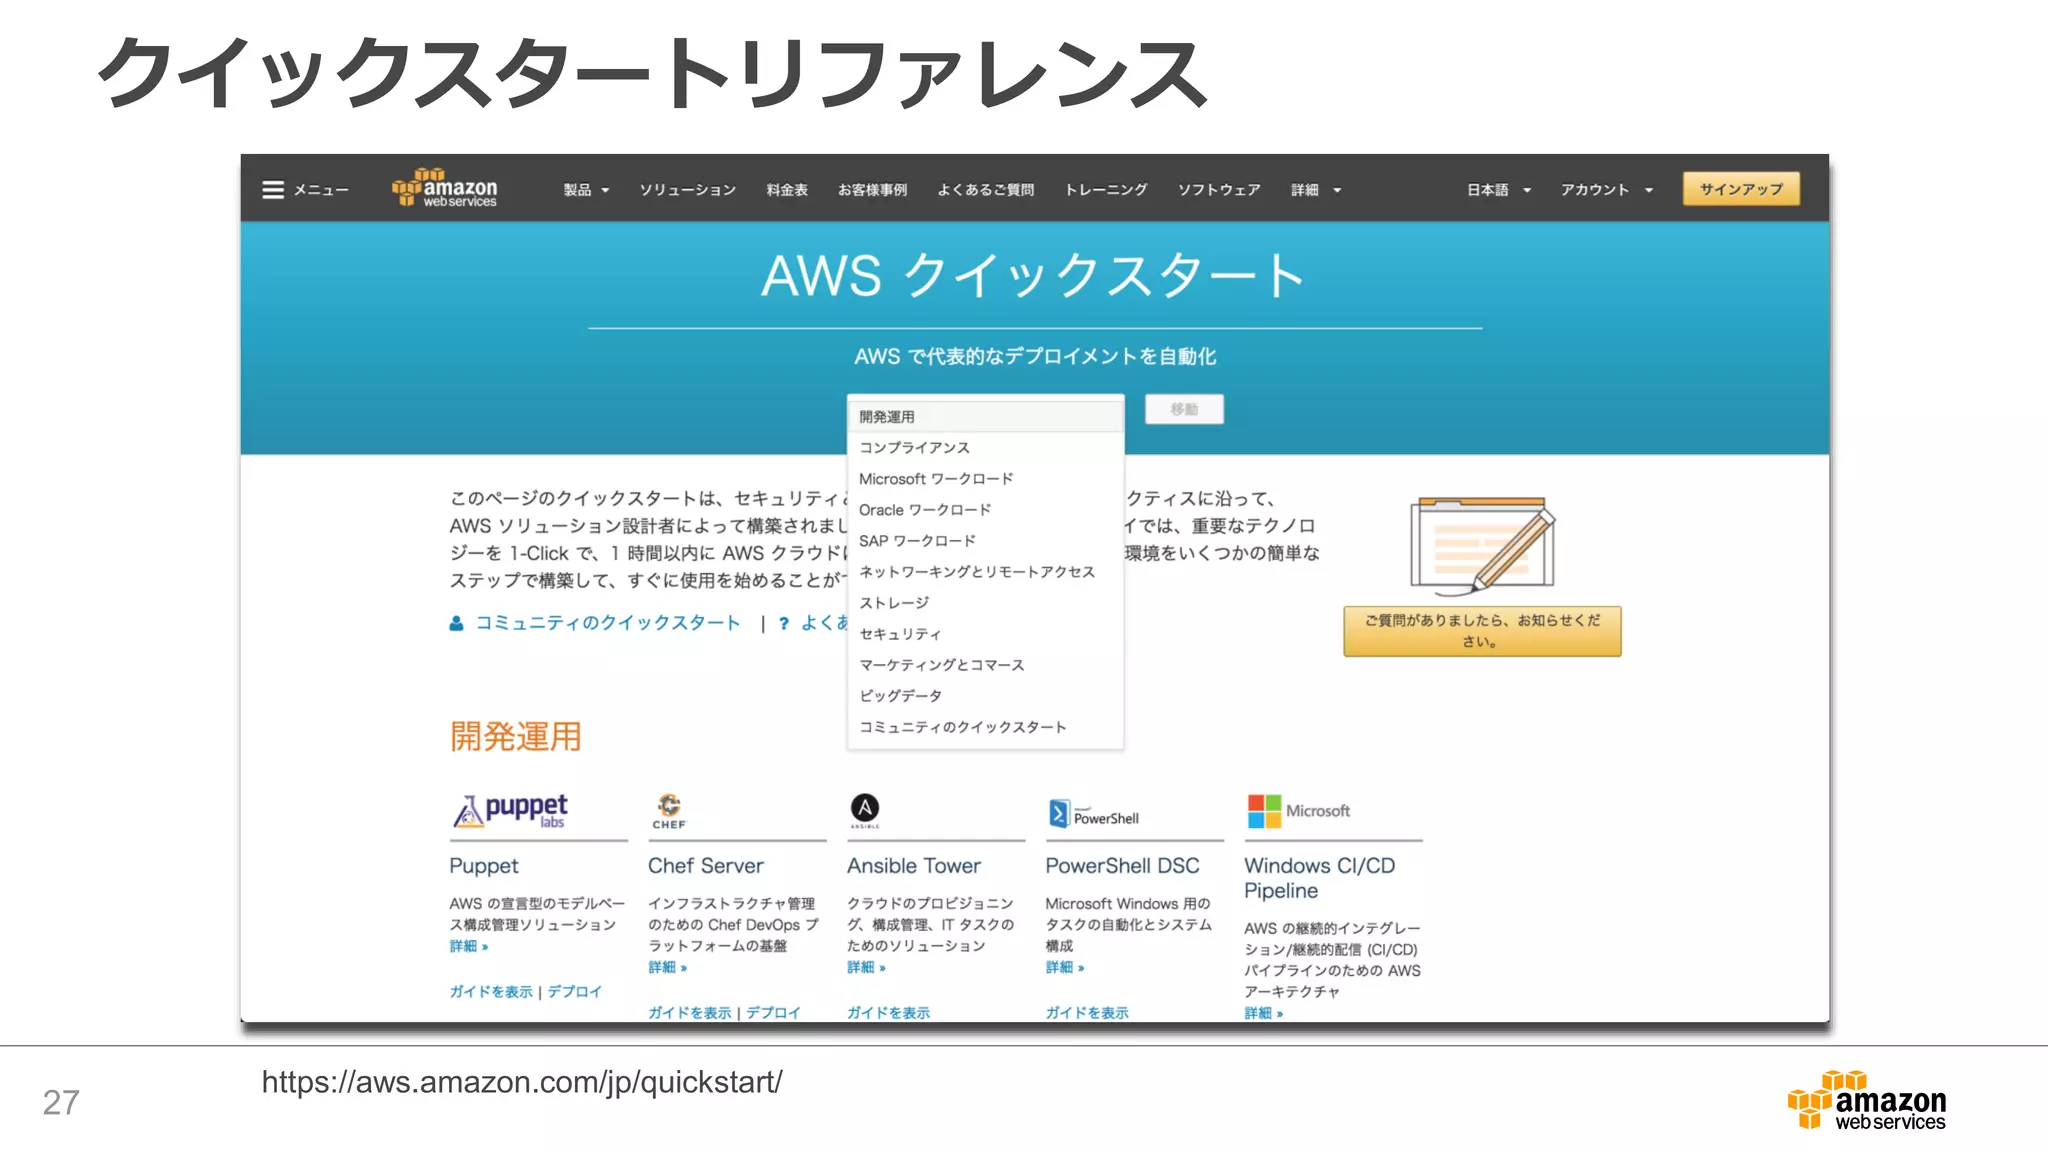
Task: Open the PowerShell DSC title link
Action: tap(1122, 866)
